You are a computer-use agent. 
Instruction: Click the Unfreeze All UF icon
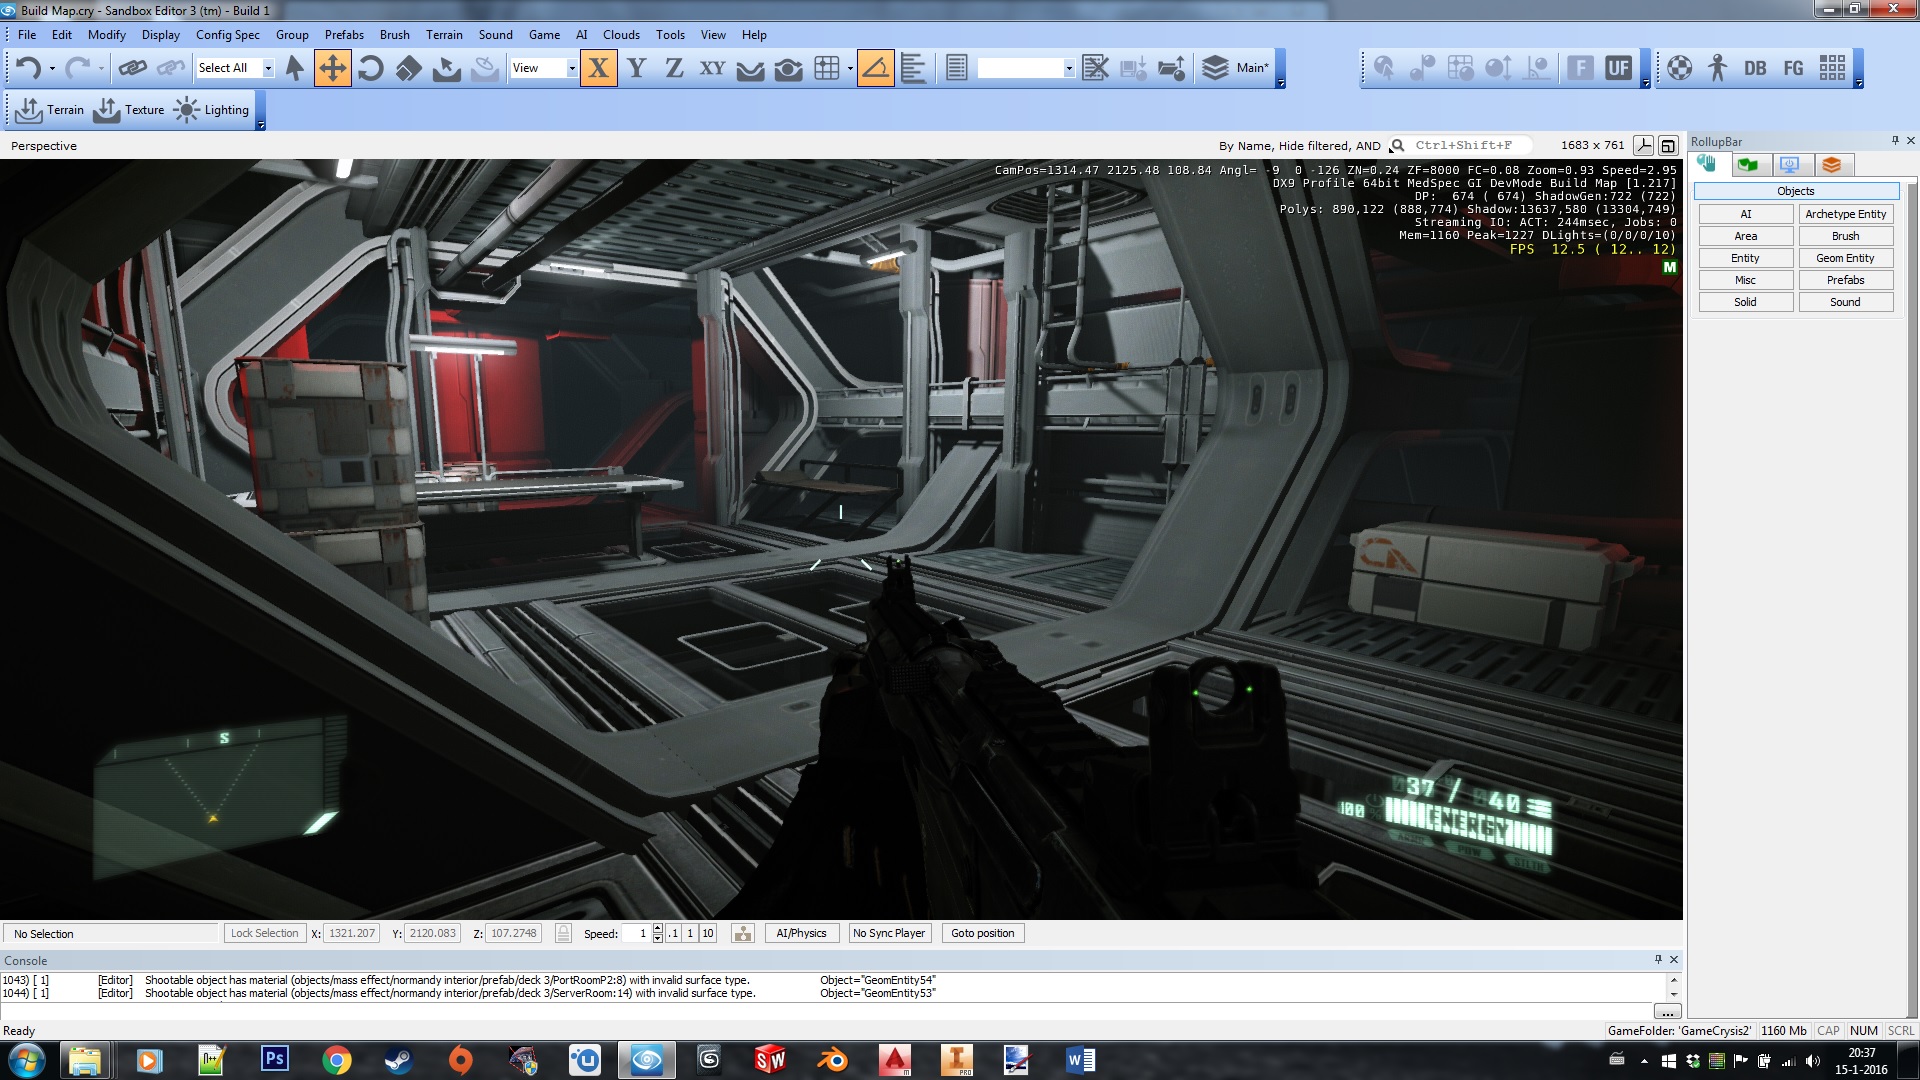click(x=1618, y=68)
